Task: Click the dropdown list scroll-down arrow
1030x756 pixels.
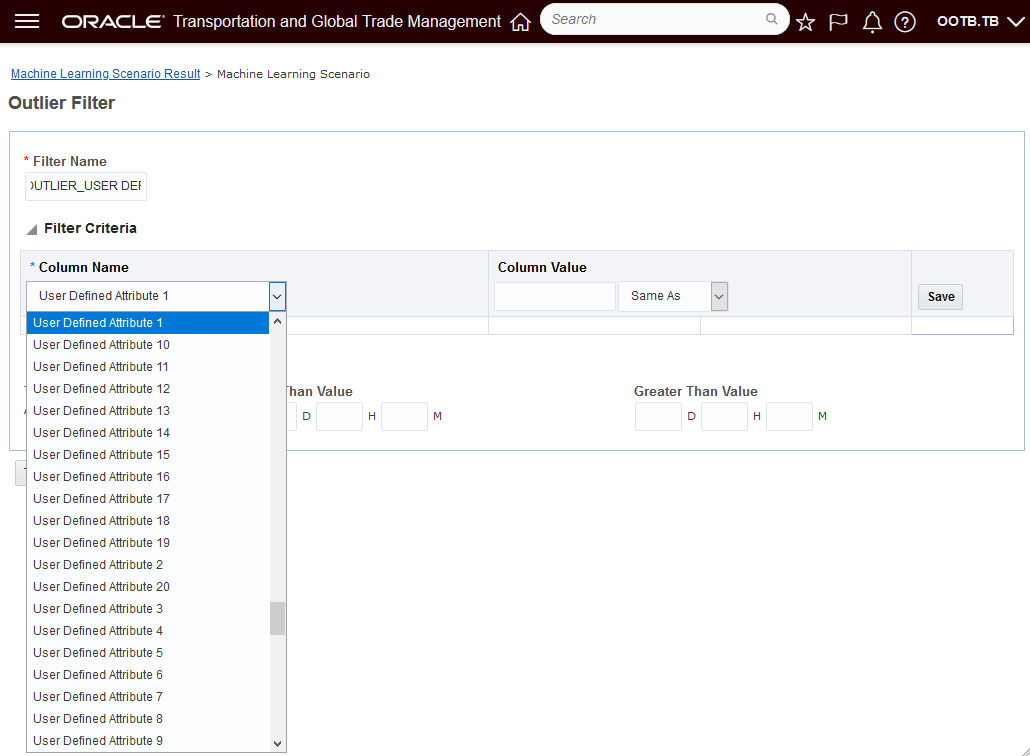Action: click(x=277, y=744)
